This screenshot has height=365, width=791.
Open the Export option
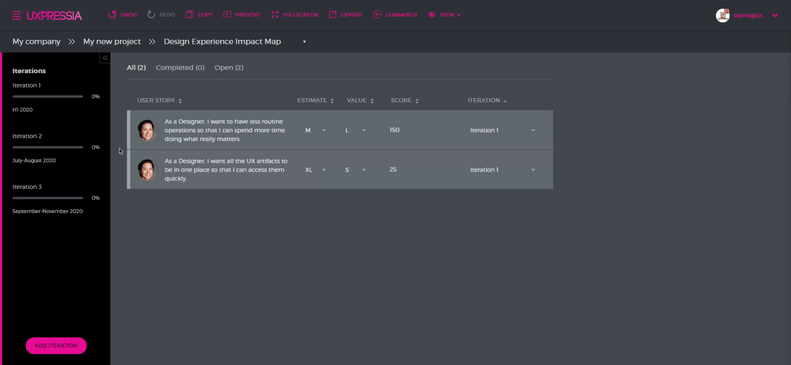[x=346, y=15]
